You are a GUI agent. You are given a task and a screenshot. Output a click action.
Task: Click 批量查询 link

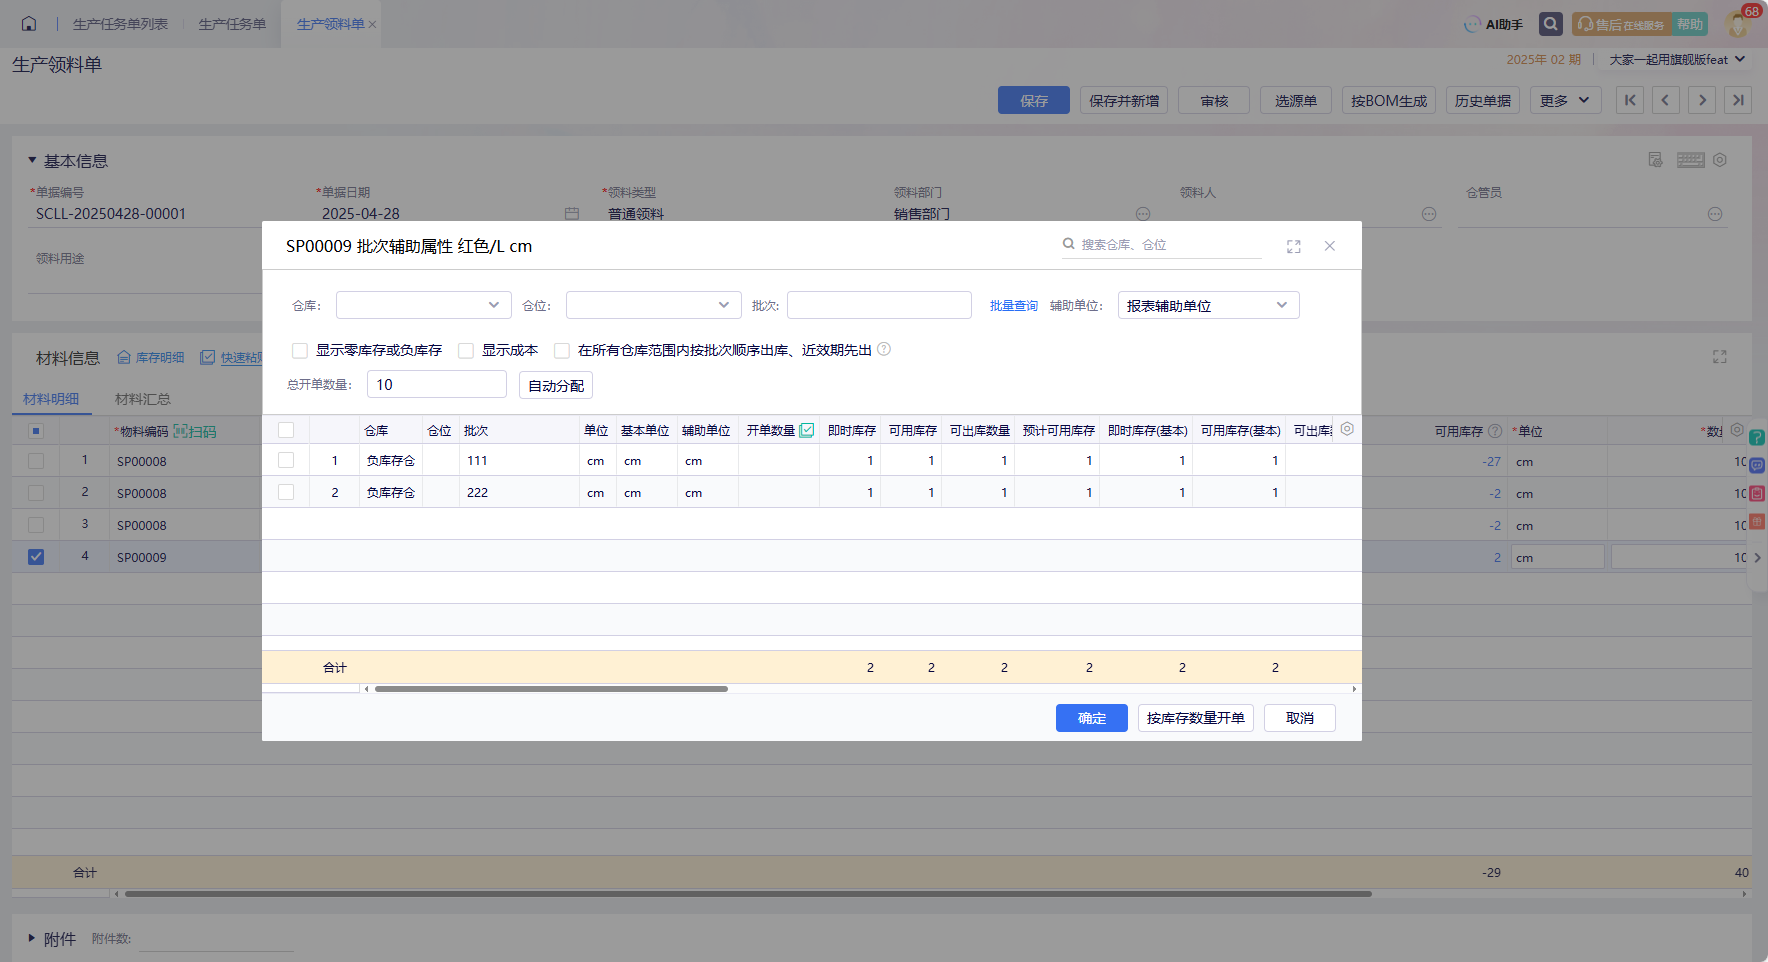pos(1014,306)
